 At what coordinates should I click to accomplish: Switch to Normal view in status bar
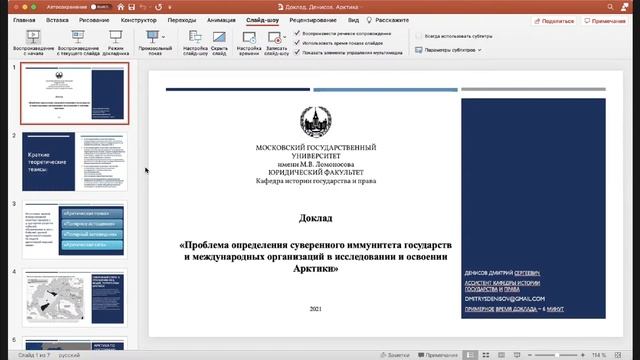coord(470,355)
